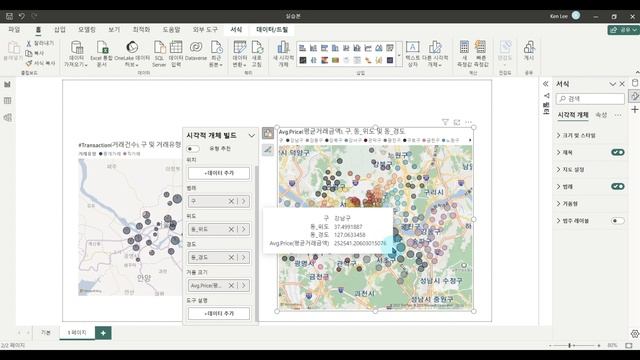Switch to Table view in left sidebar
640x360 pixels.
(7, 100)
